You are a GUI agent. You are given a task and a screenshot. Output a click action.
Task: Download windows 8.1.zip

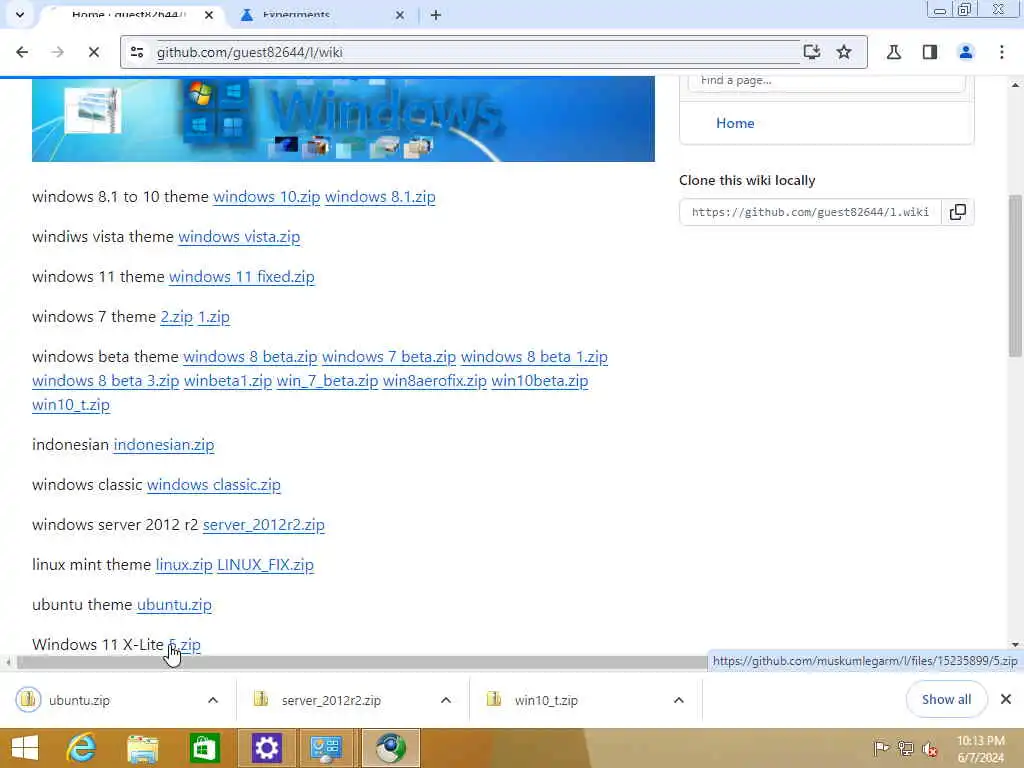tap(380, 197)
